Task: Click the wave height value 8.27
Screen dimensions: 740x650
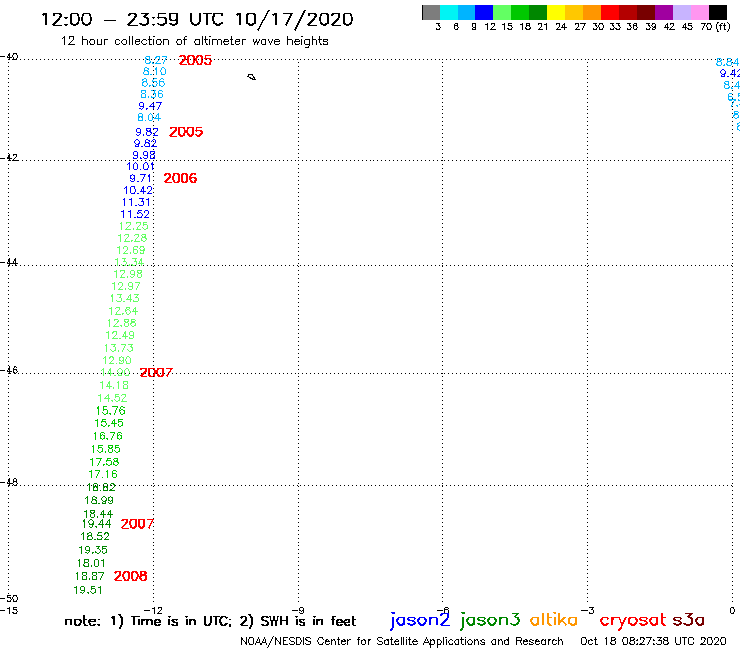Action: [156, 60]
